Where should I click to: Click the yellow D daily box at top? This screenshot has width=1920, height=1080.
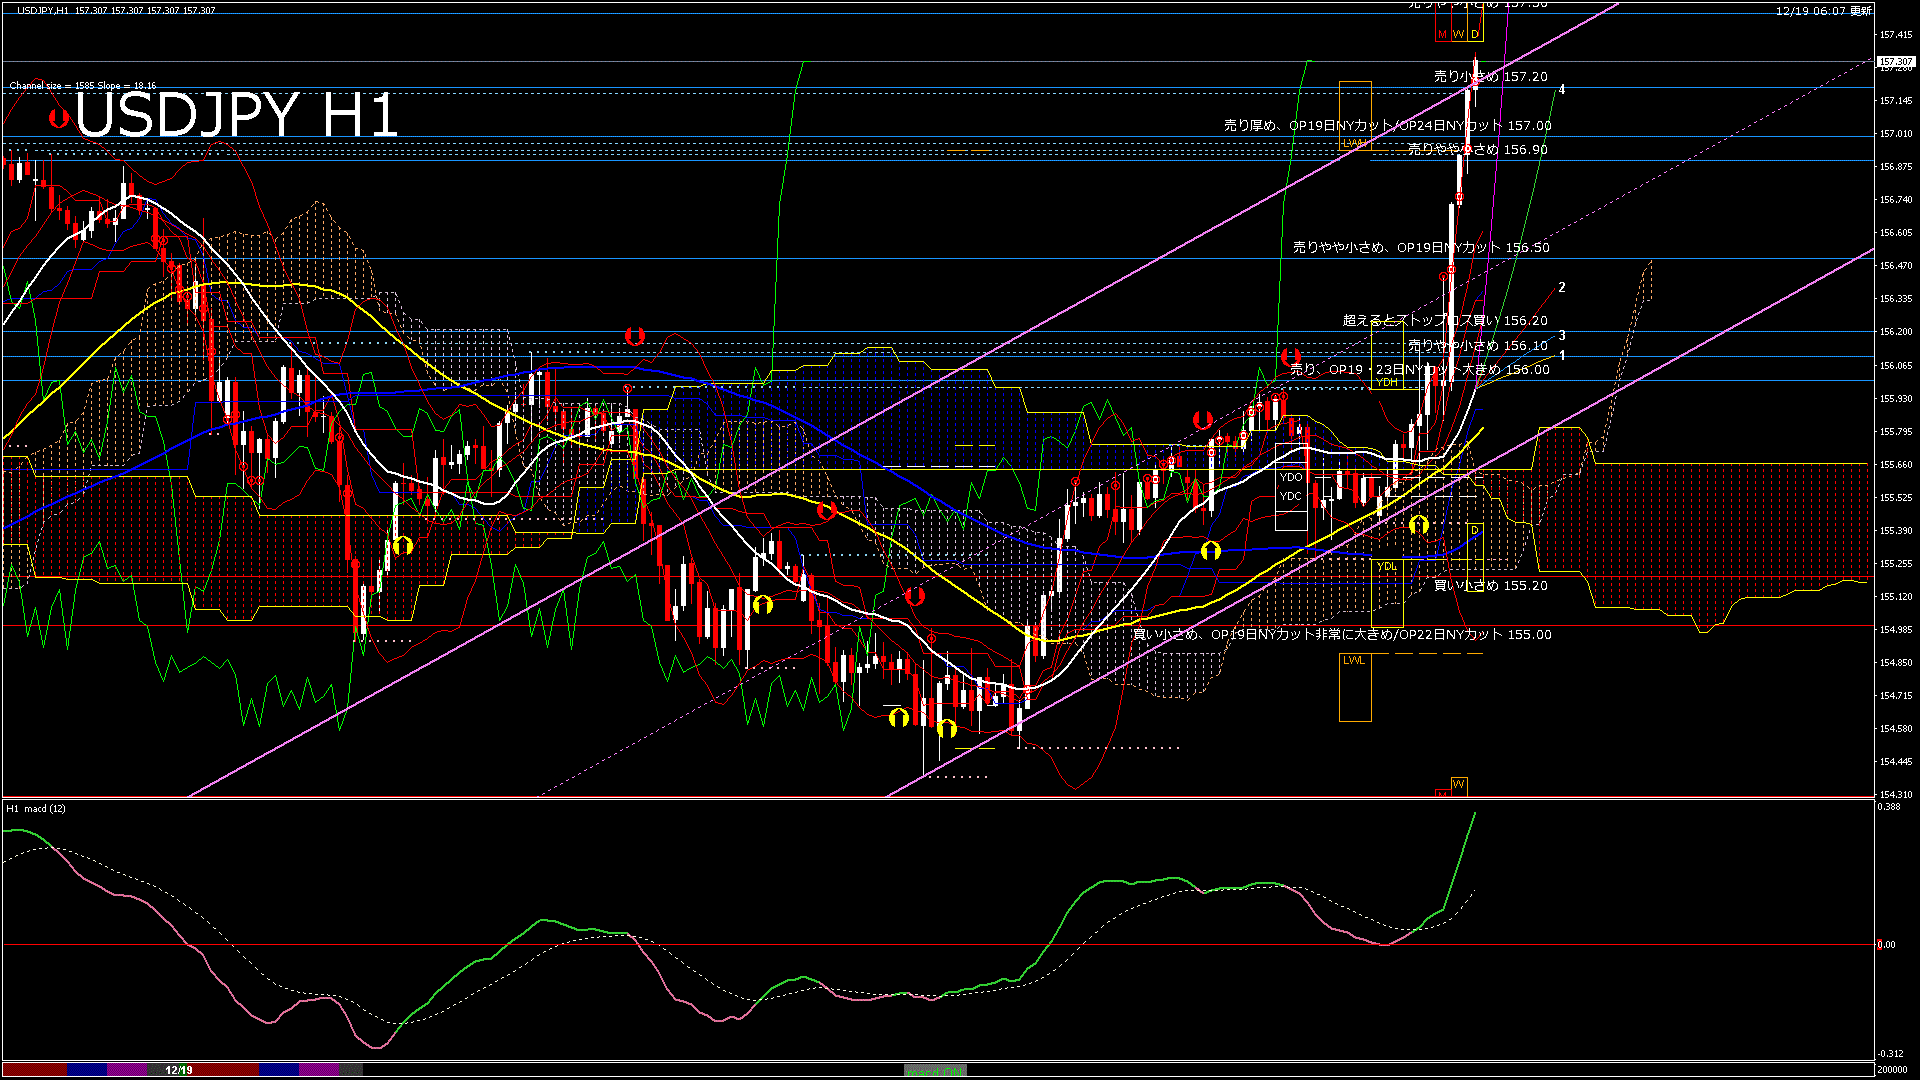click(x=1475, y=34)
